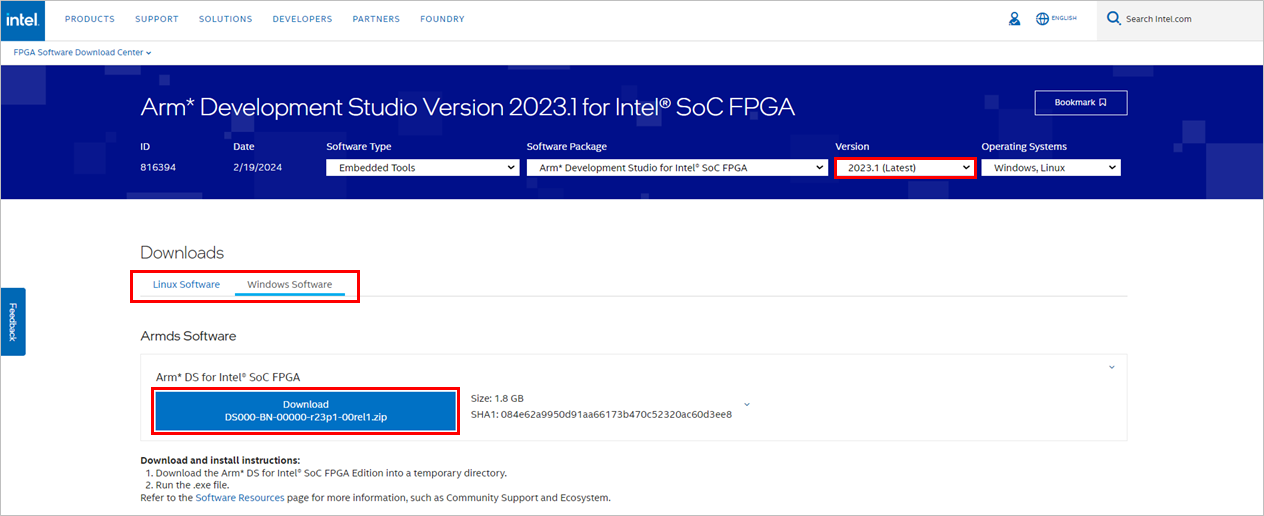
Task: Expand details chevron beside SHA1 hash
Action: click(747, 405)
